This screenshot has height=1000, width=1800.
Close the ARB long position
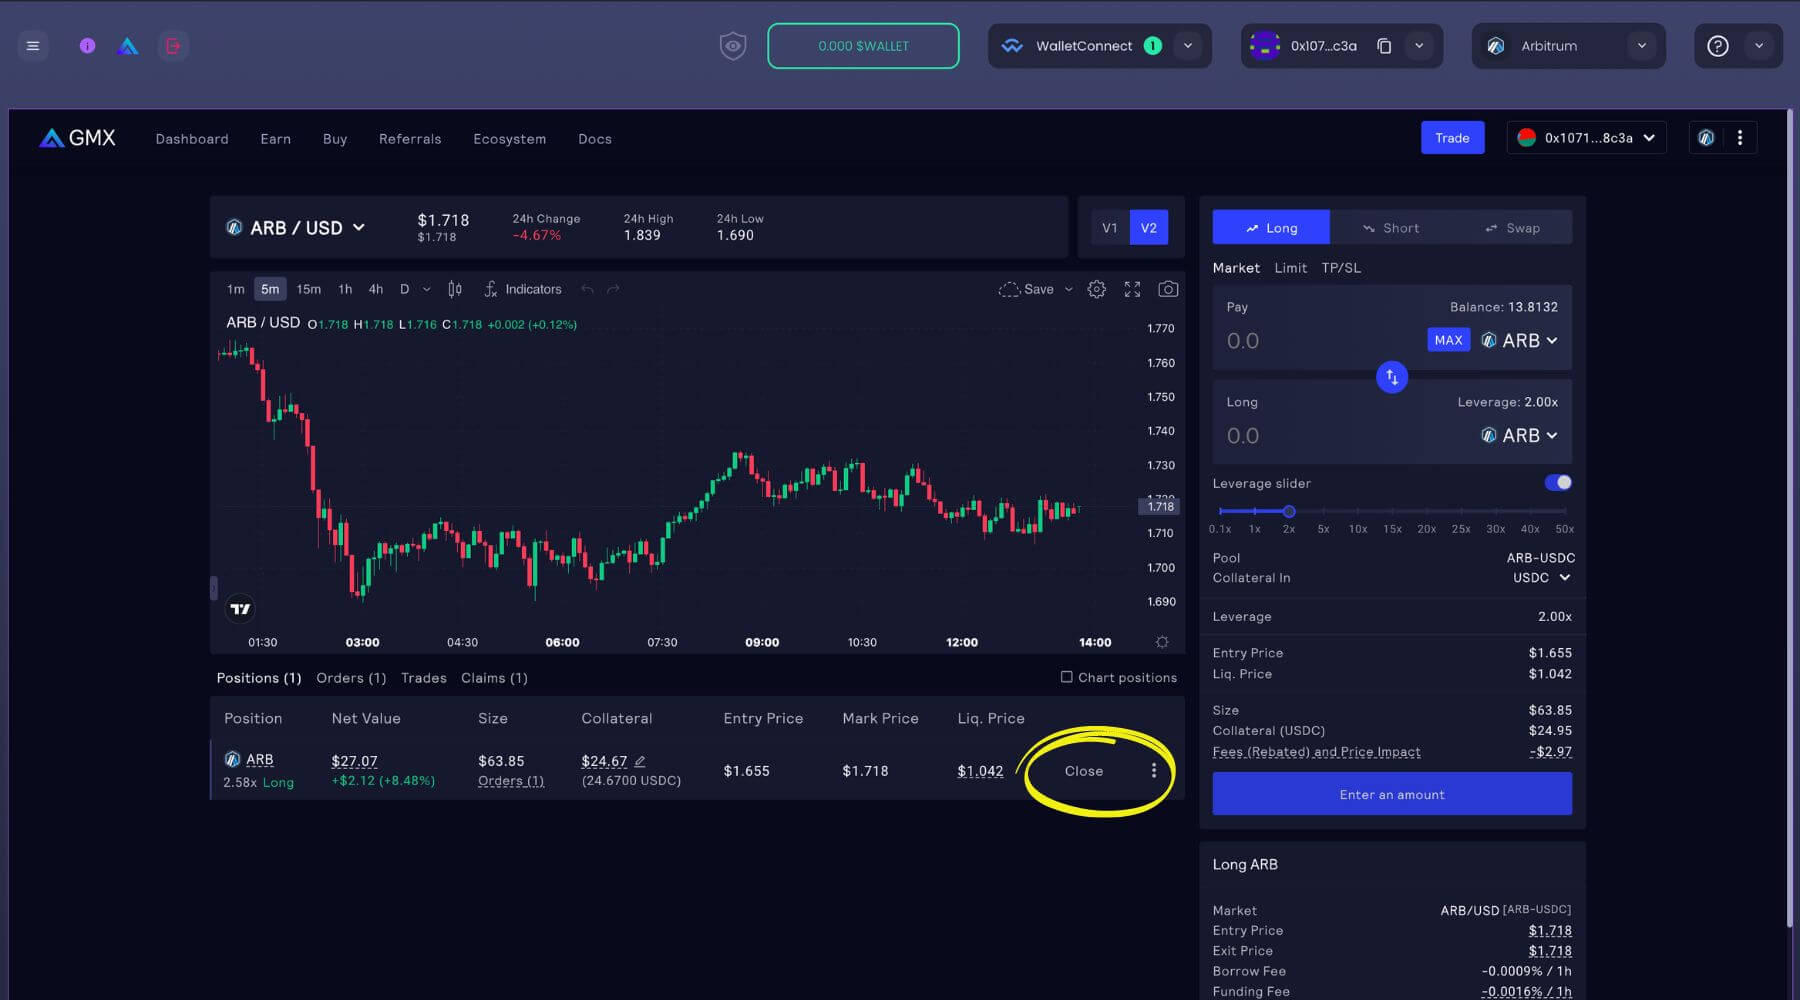point(1083,771)
